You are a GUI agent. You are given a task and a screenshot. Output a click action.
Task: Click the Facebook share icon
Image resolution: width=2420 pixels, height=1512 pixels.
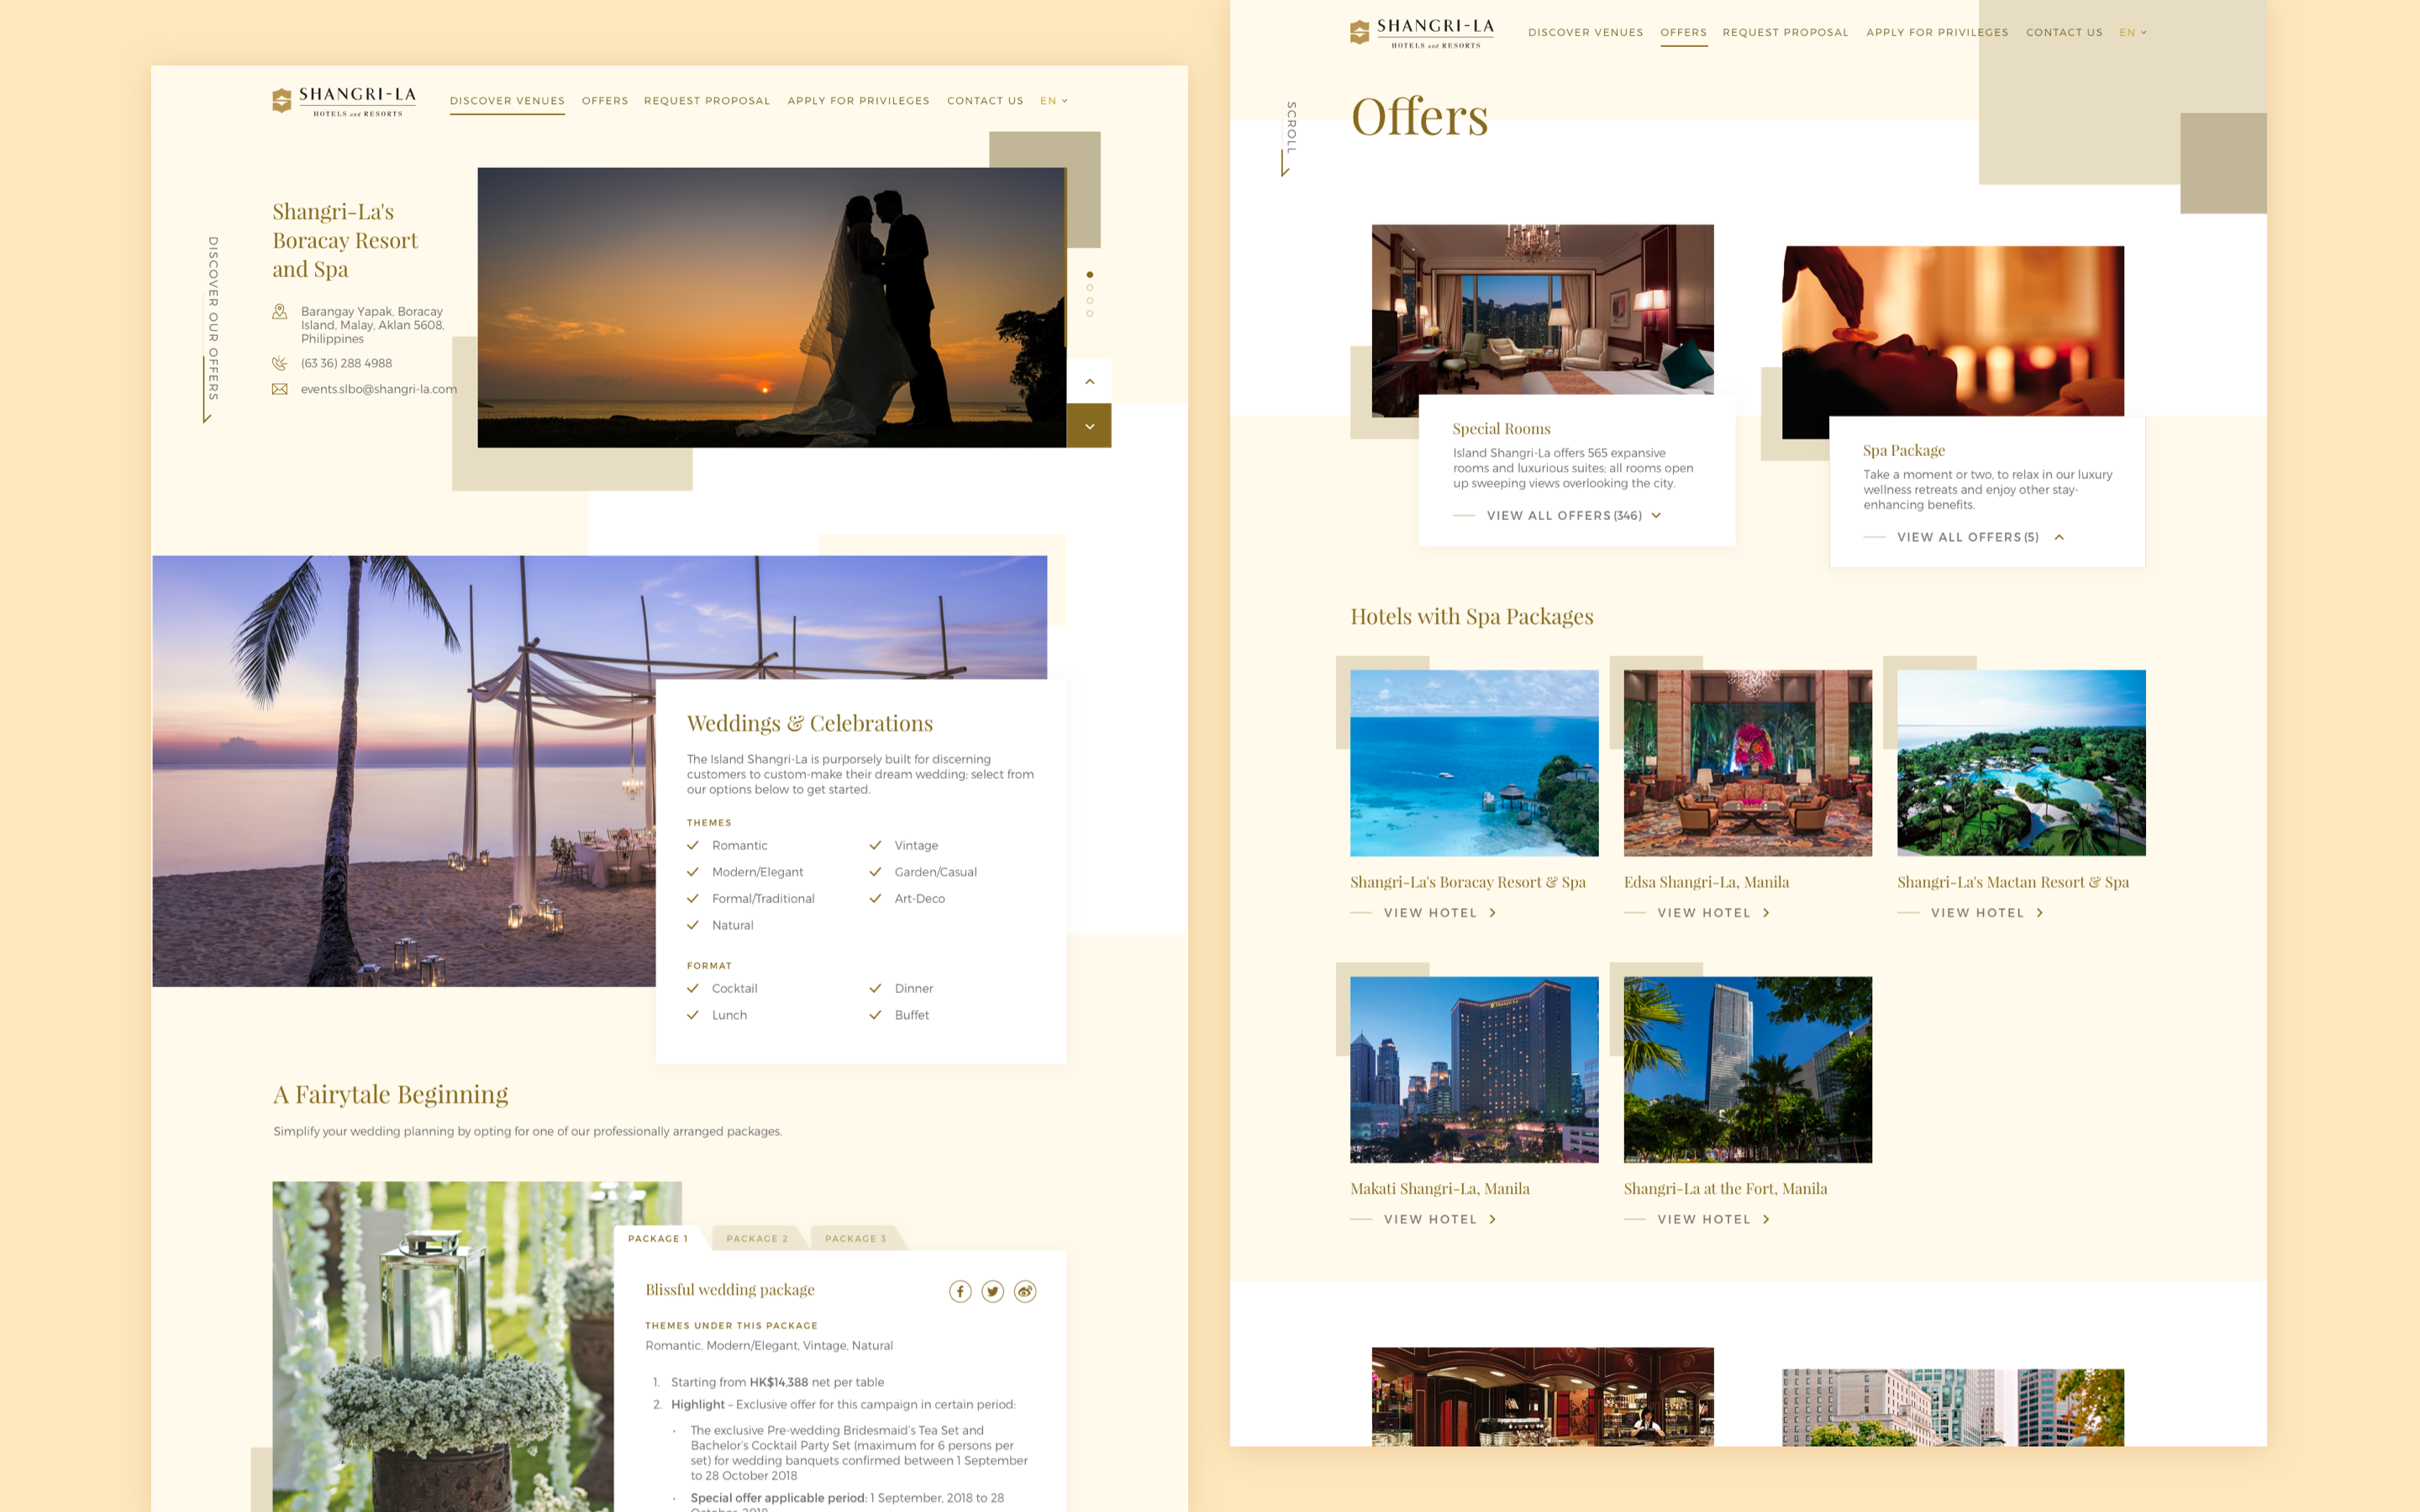tap(960, 1291)
